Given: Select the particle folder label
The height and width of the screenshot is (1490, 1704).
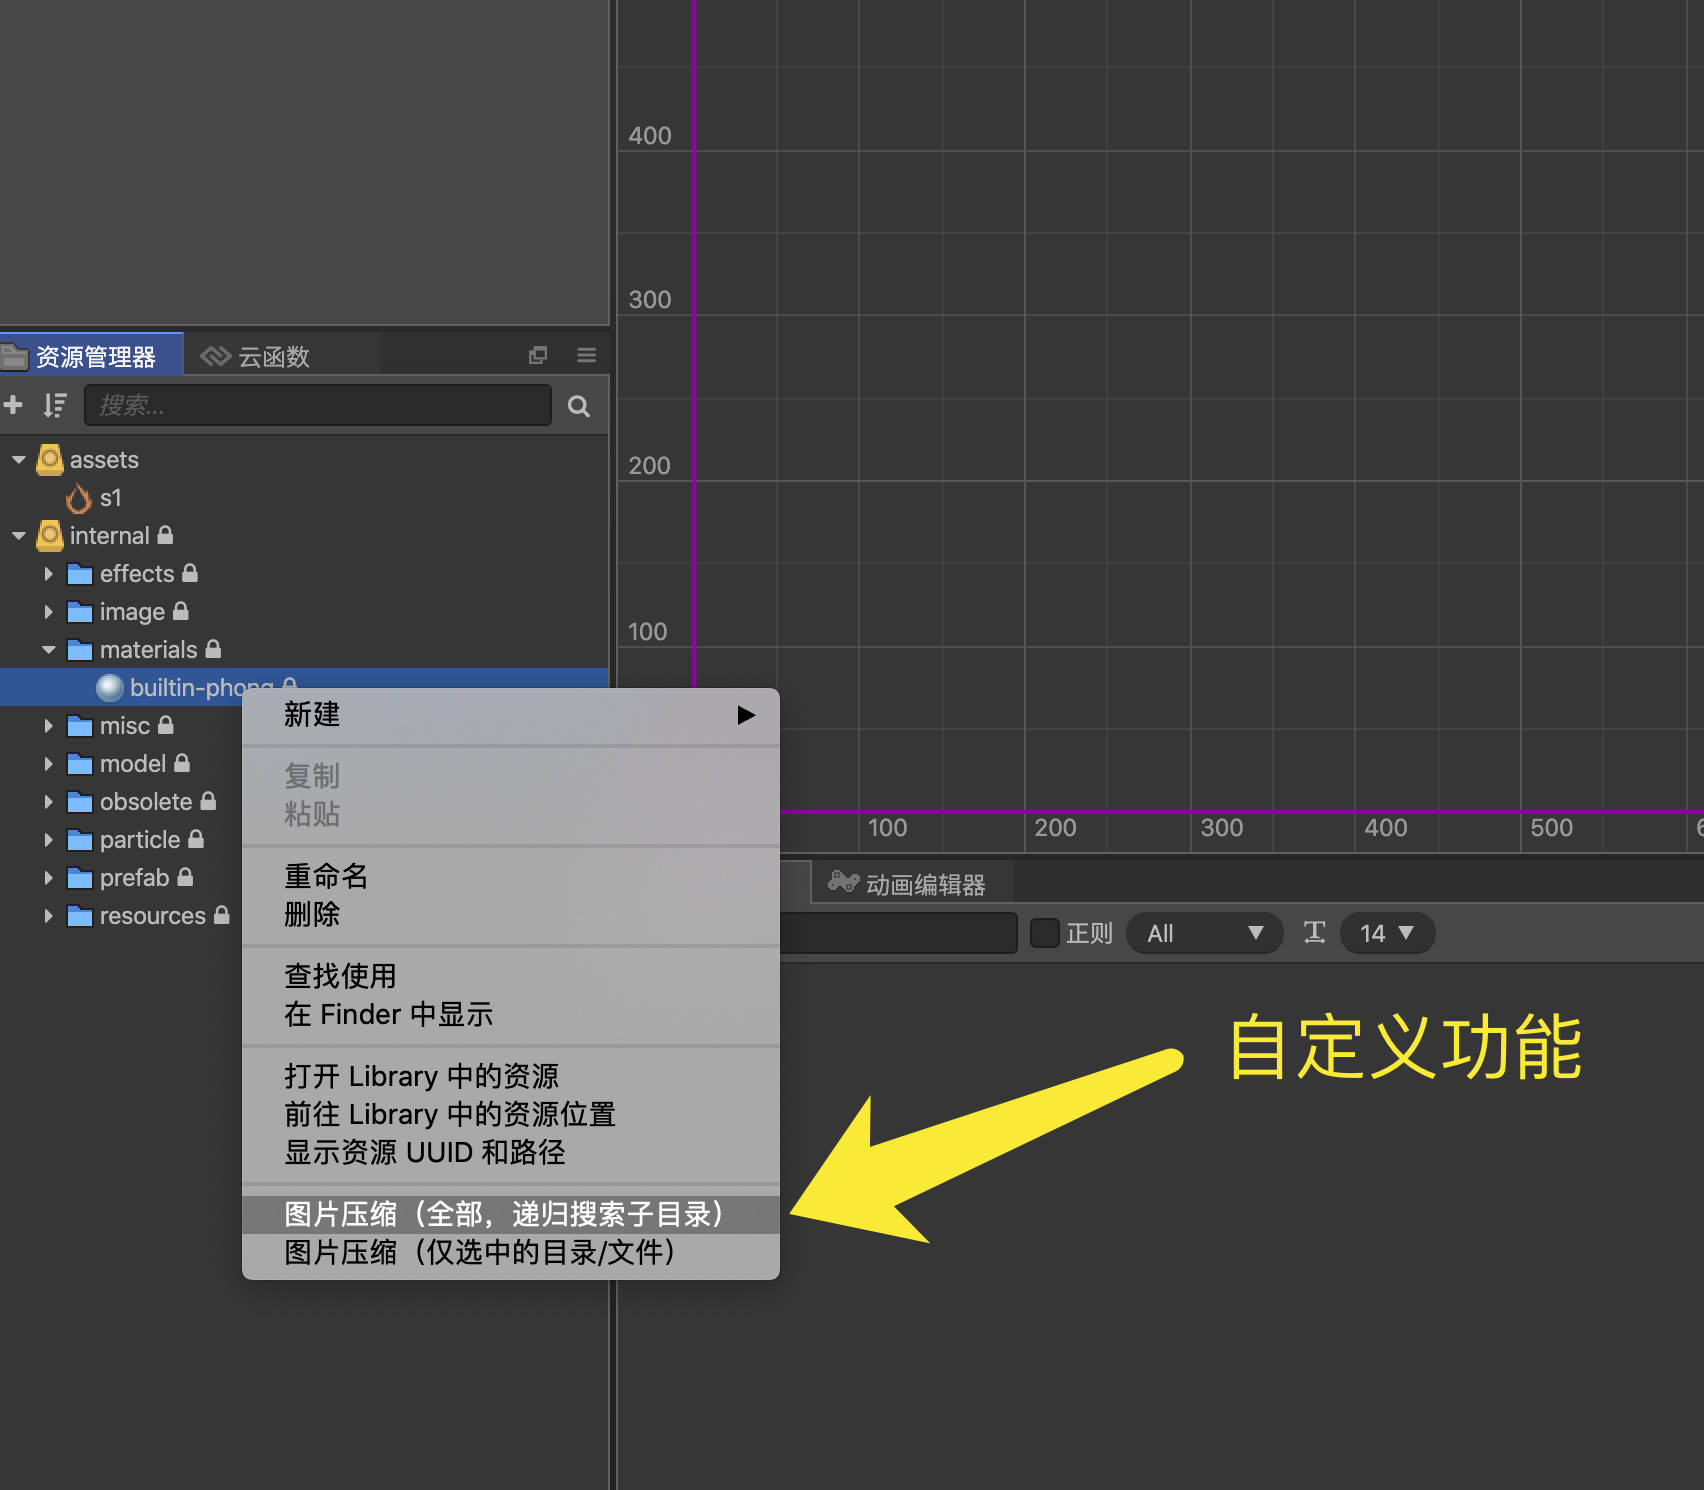Looking at the screenshot, I should [140, 840].
